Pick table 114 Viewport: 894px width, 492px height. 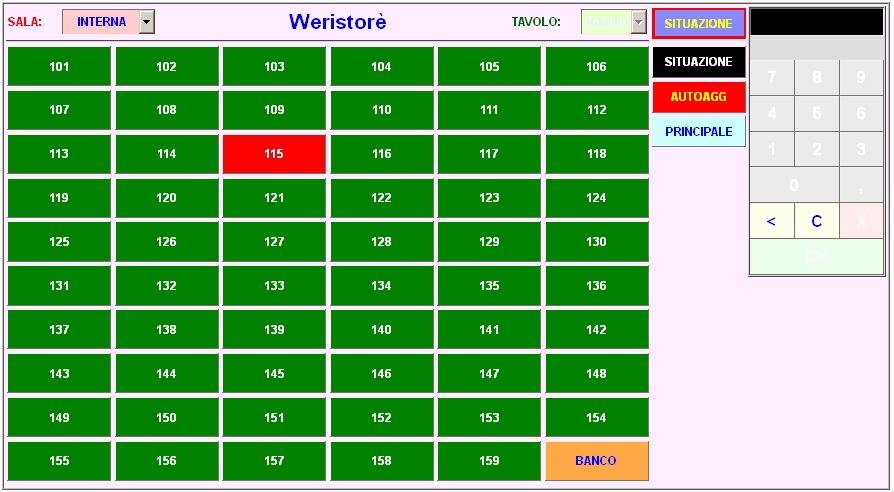(166, 154)
